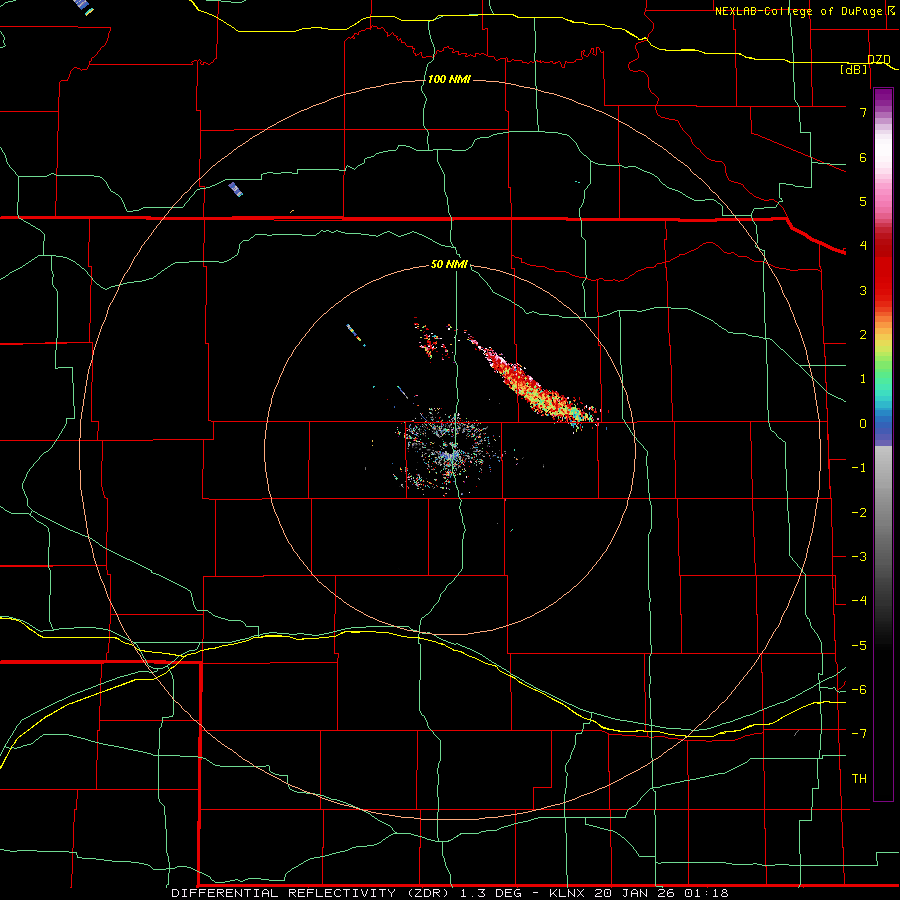Pick the blue 0 dB color band

click(x=883, y=426)
